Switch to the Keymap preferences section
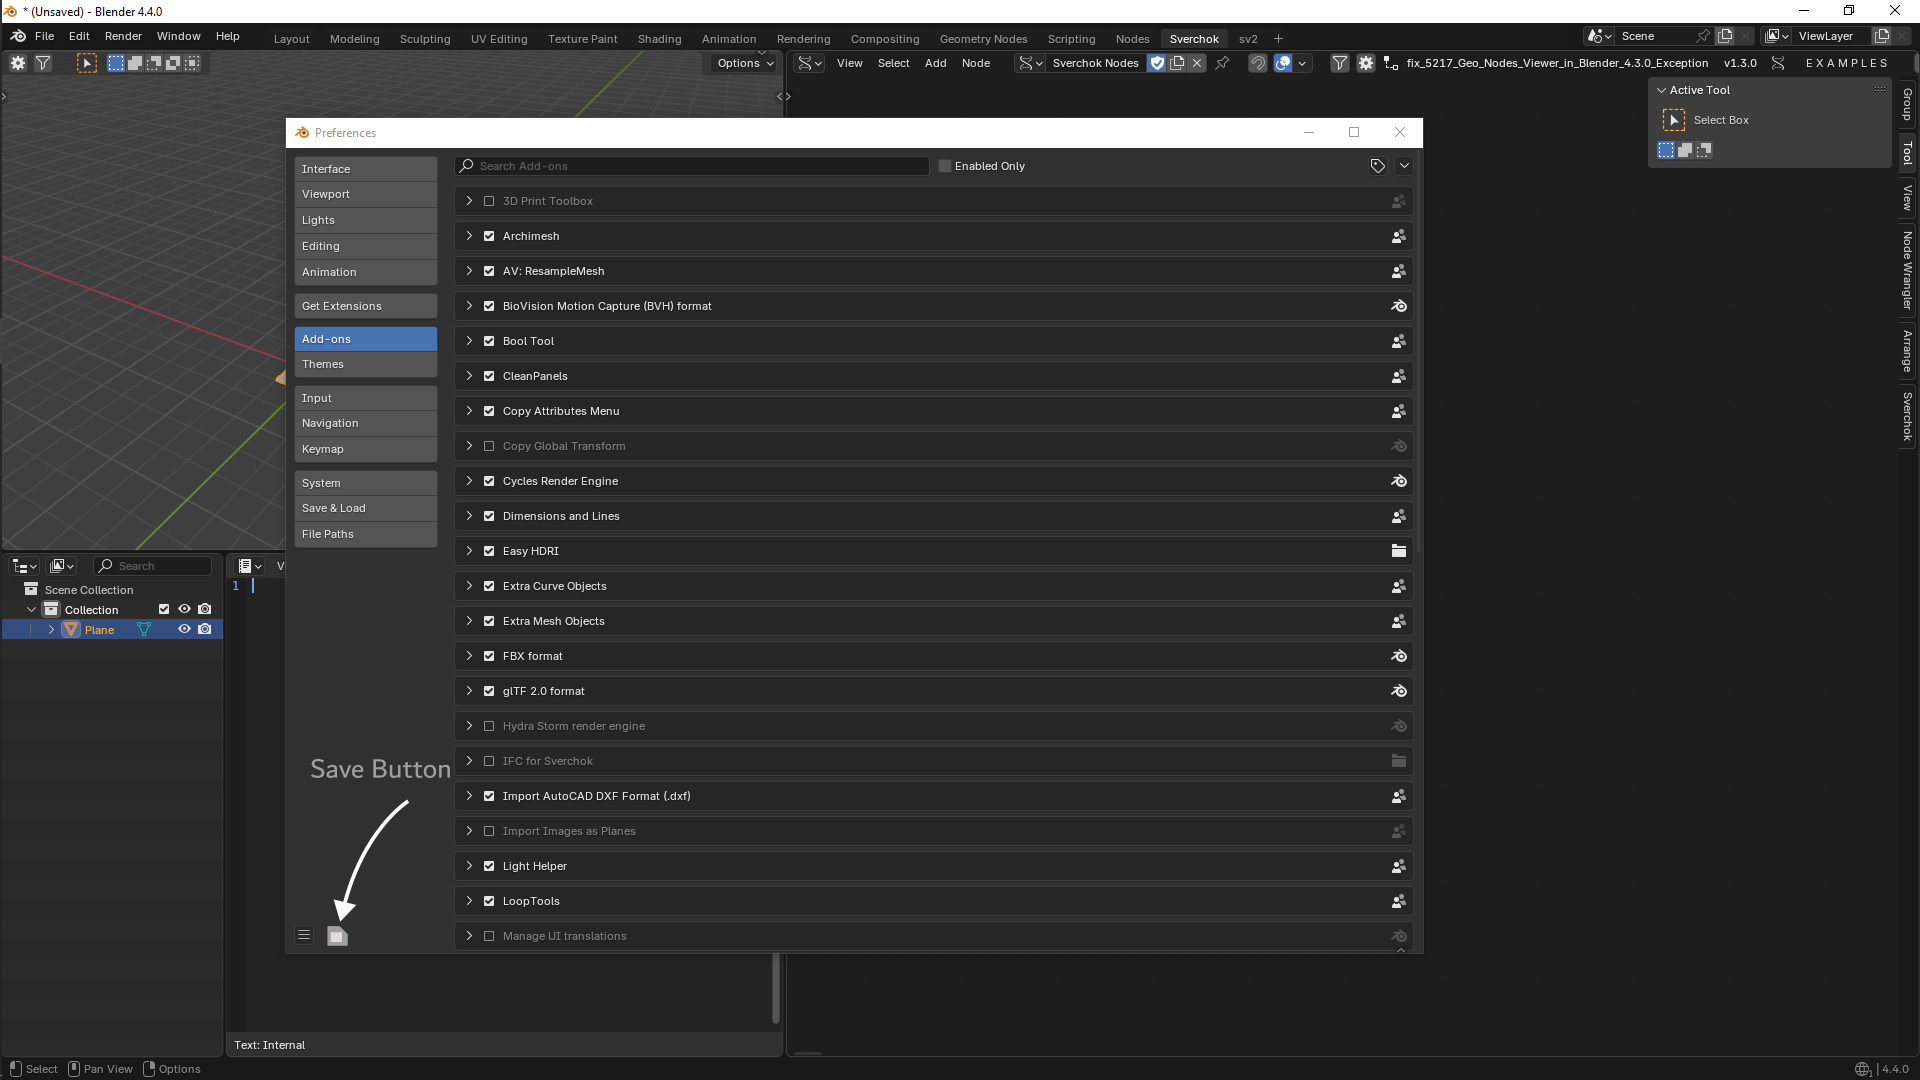The height and width of the screenshot is (1080, 1920). [366, 449]
